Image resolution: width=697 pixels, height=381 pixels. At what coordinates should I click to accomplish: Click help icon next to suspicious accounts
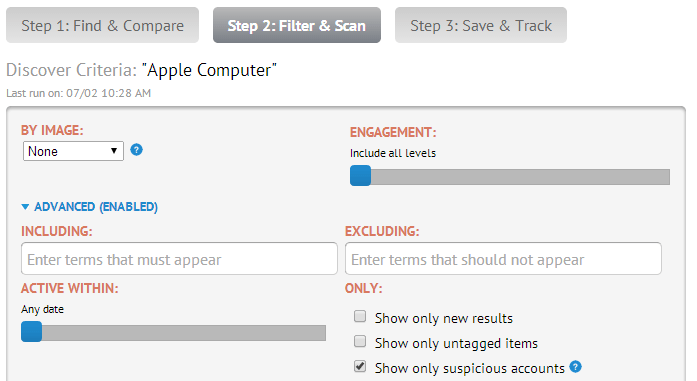coord(576,367)
